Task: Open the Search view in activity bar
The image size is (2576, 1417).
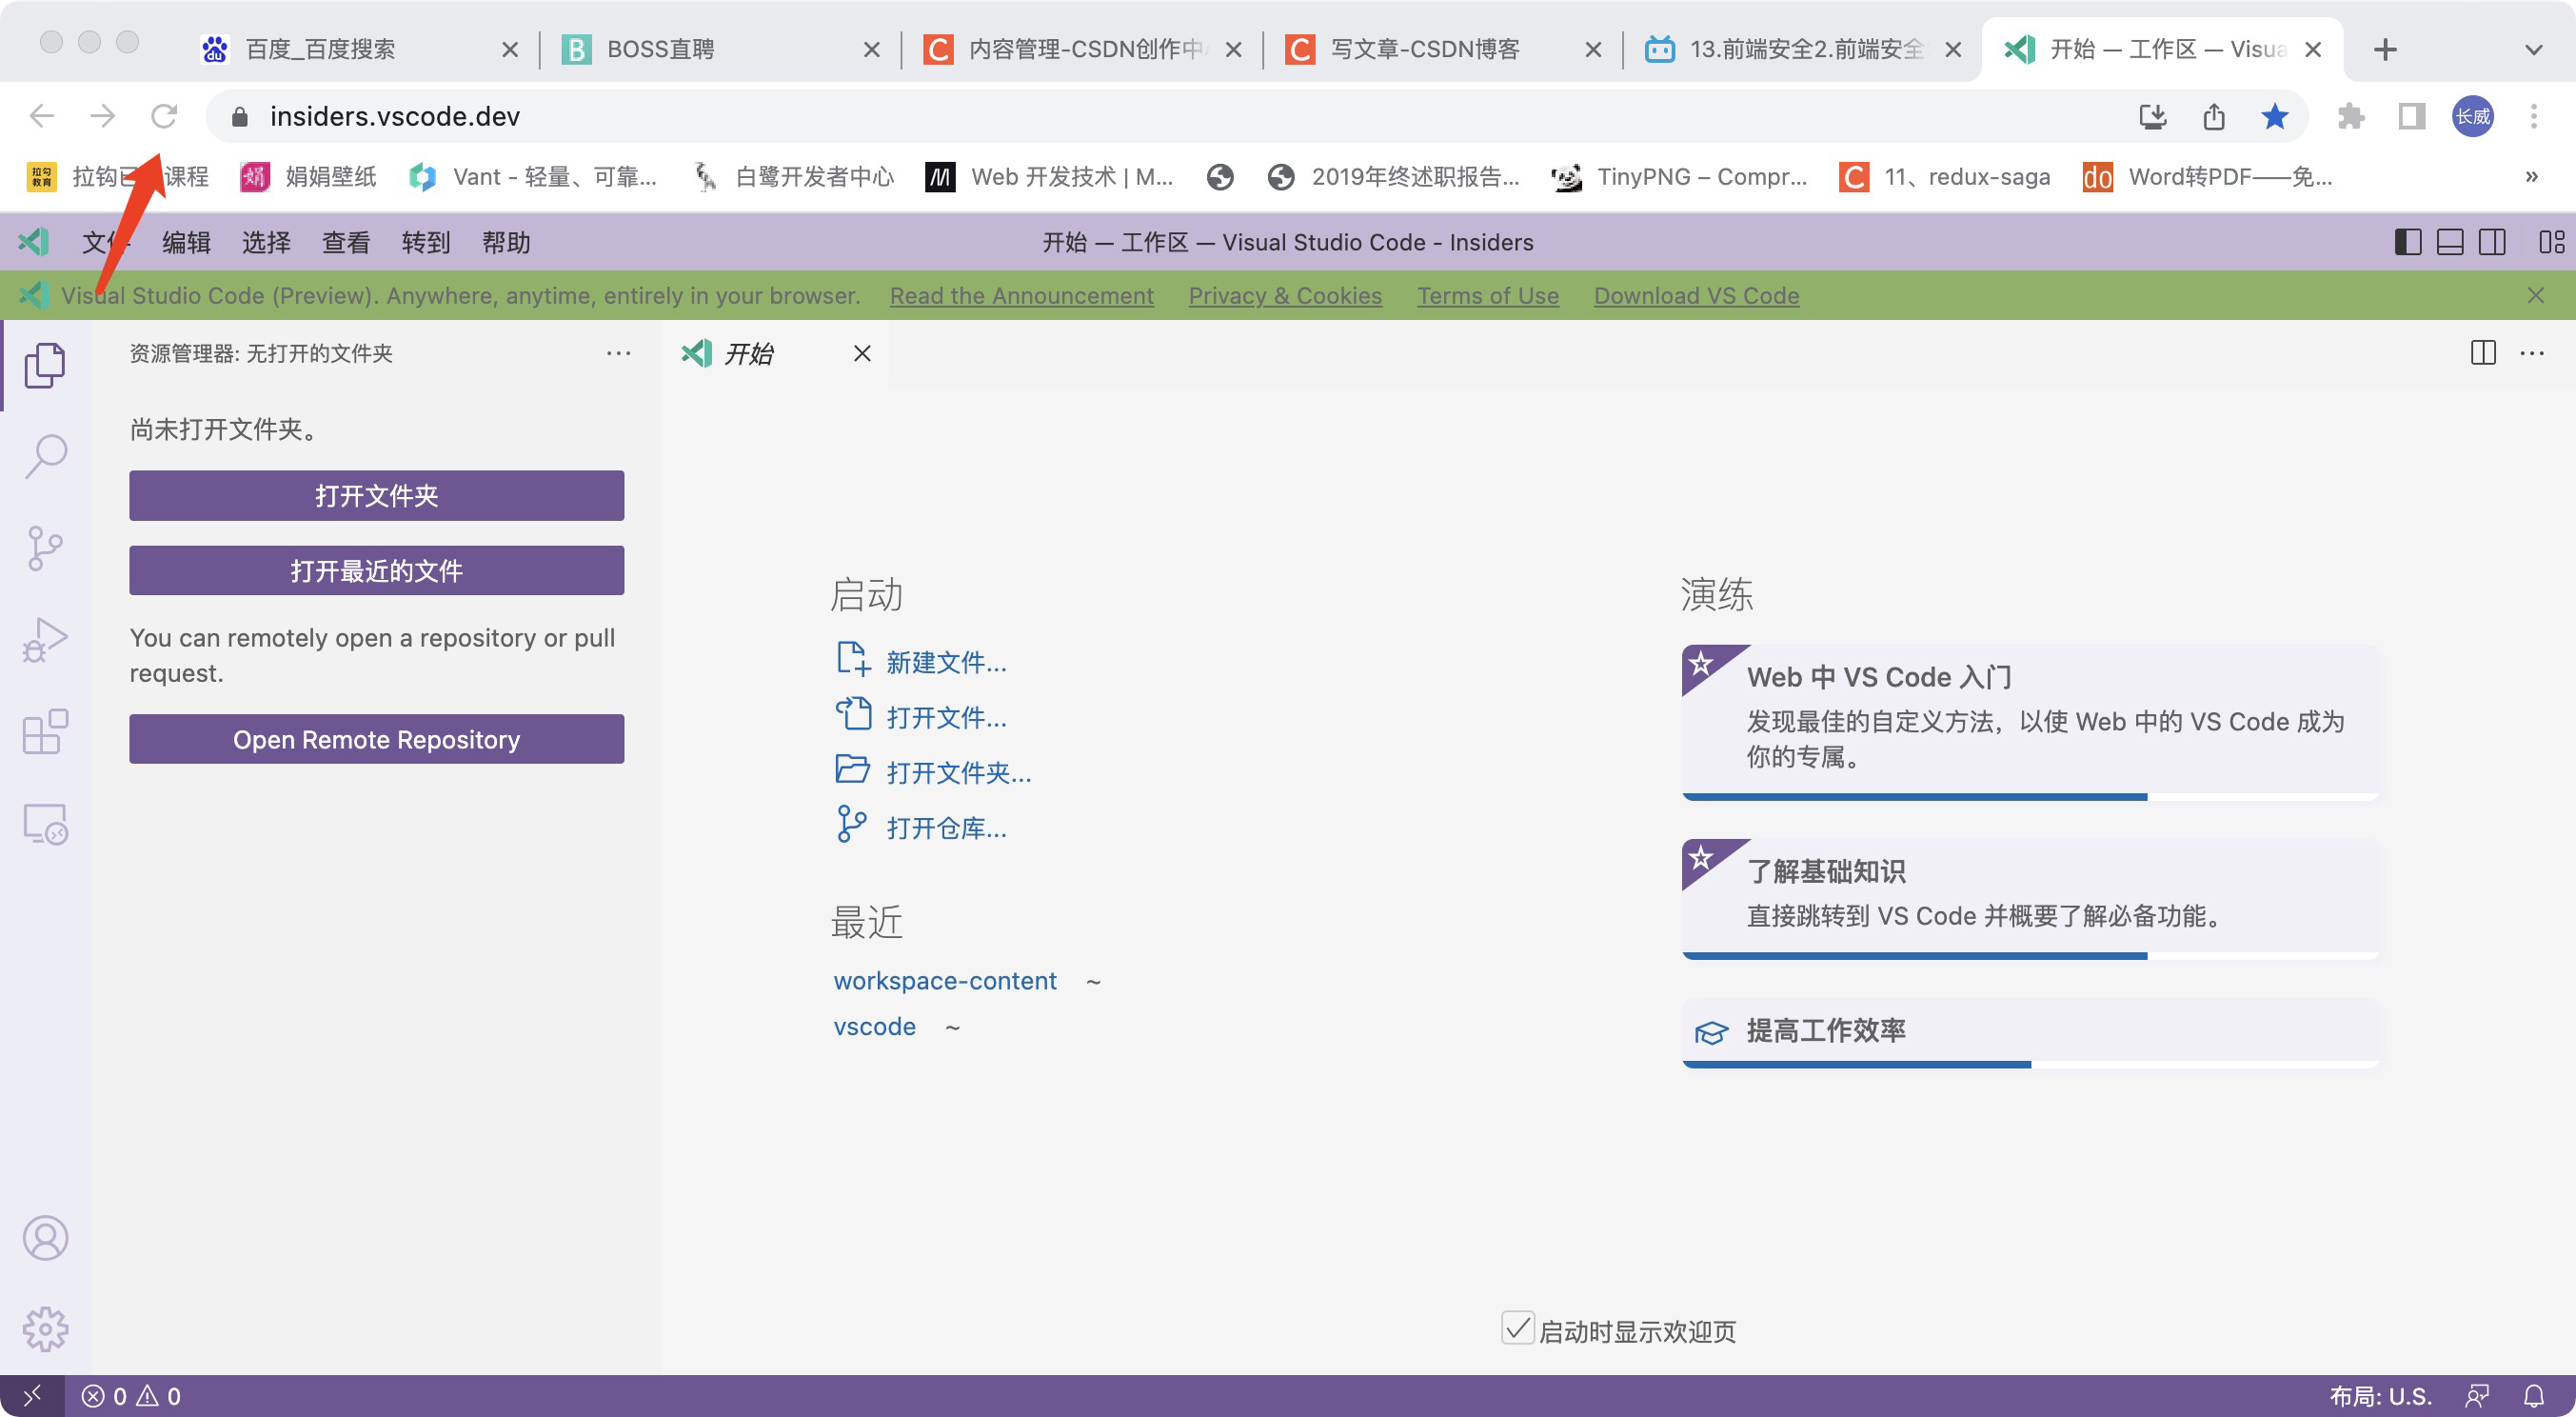Action: click(45, 456)
